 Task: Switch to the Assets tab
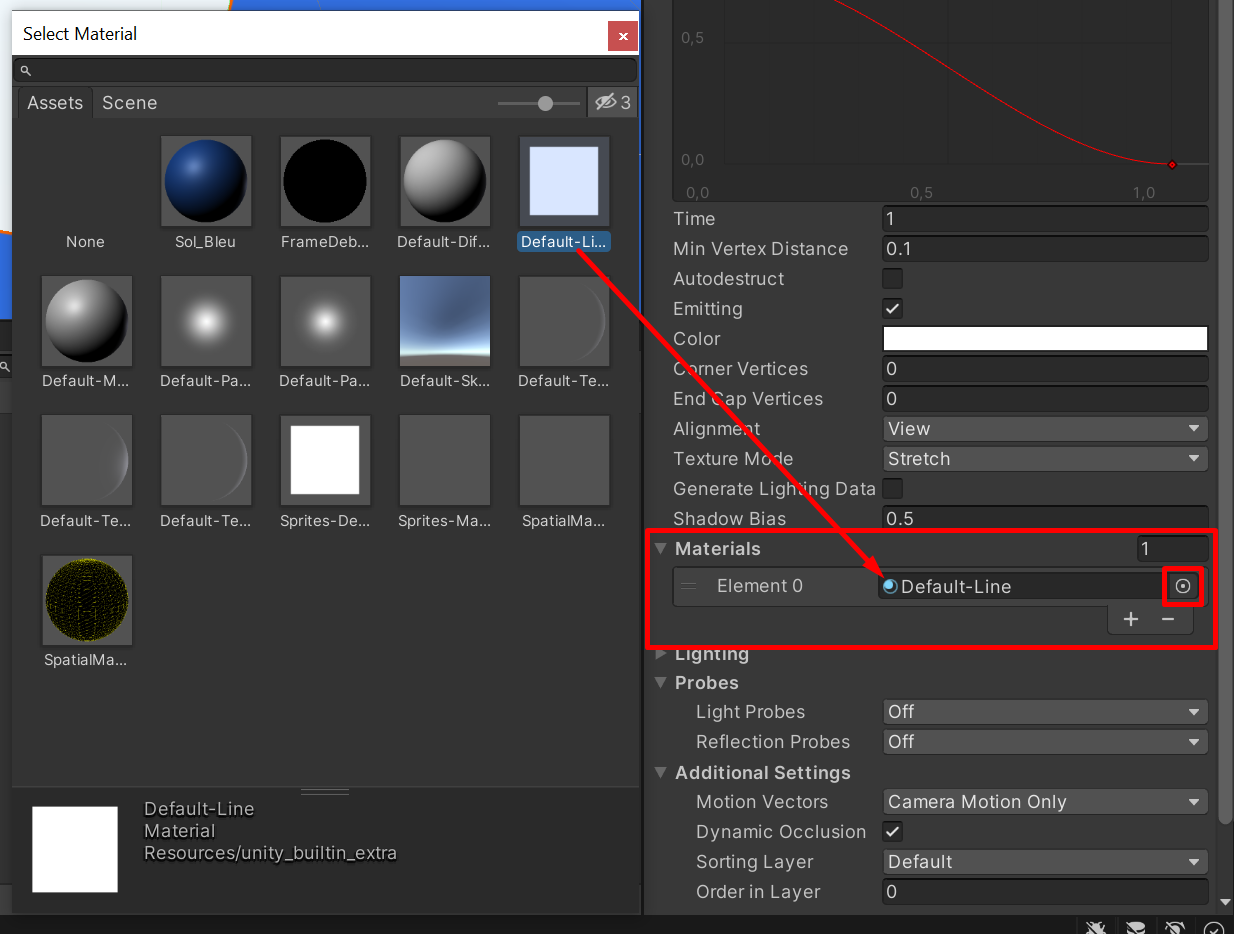pos(55,103)
